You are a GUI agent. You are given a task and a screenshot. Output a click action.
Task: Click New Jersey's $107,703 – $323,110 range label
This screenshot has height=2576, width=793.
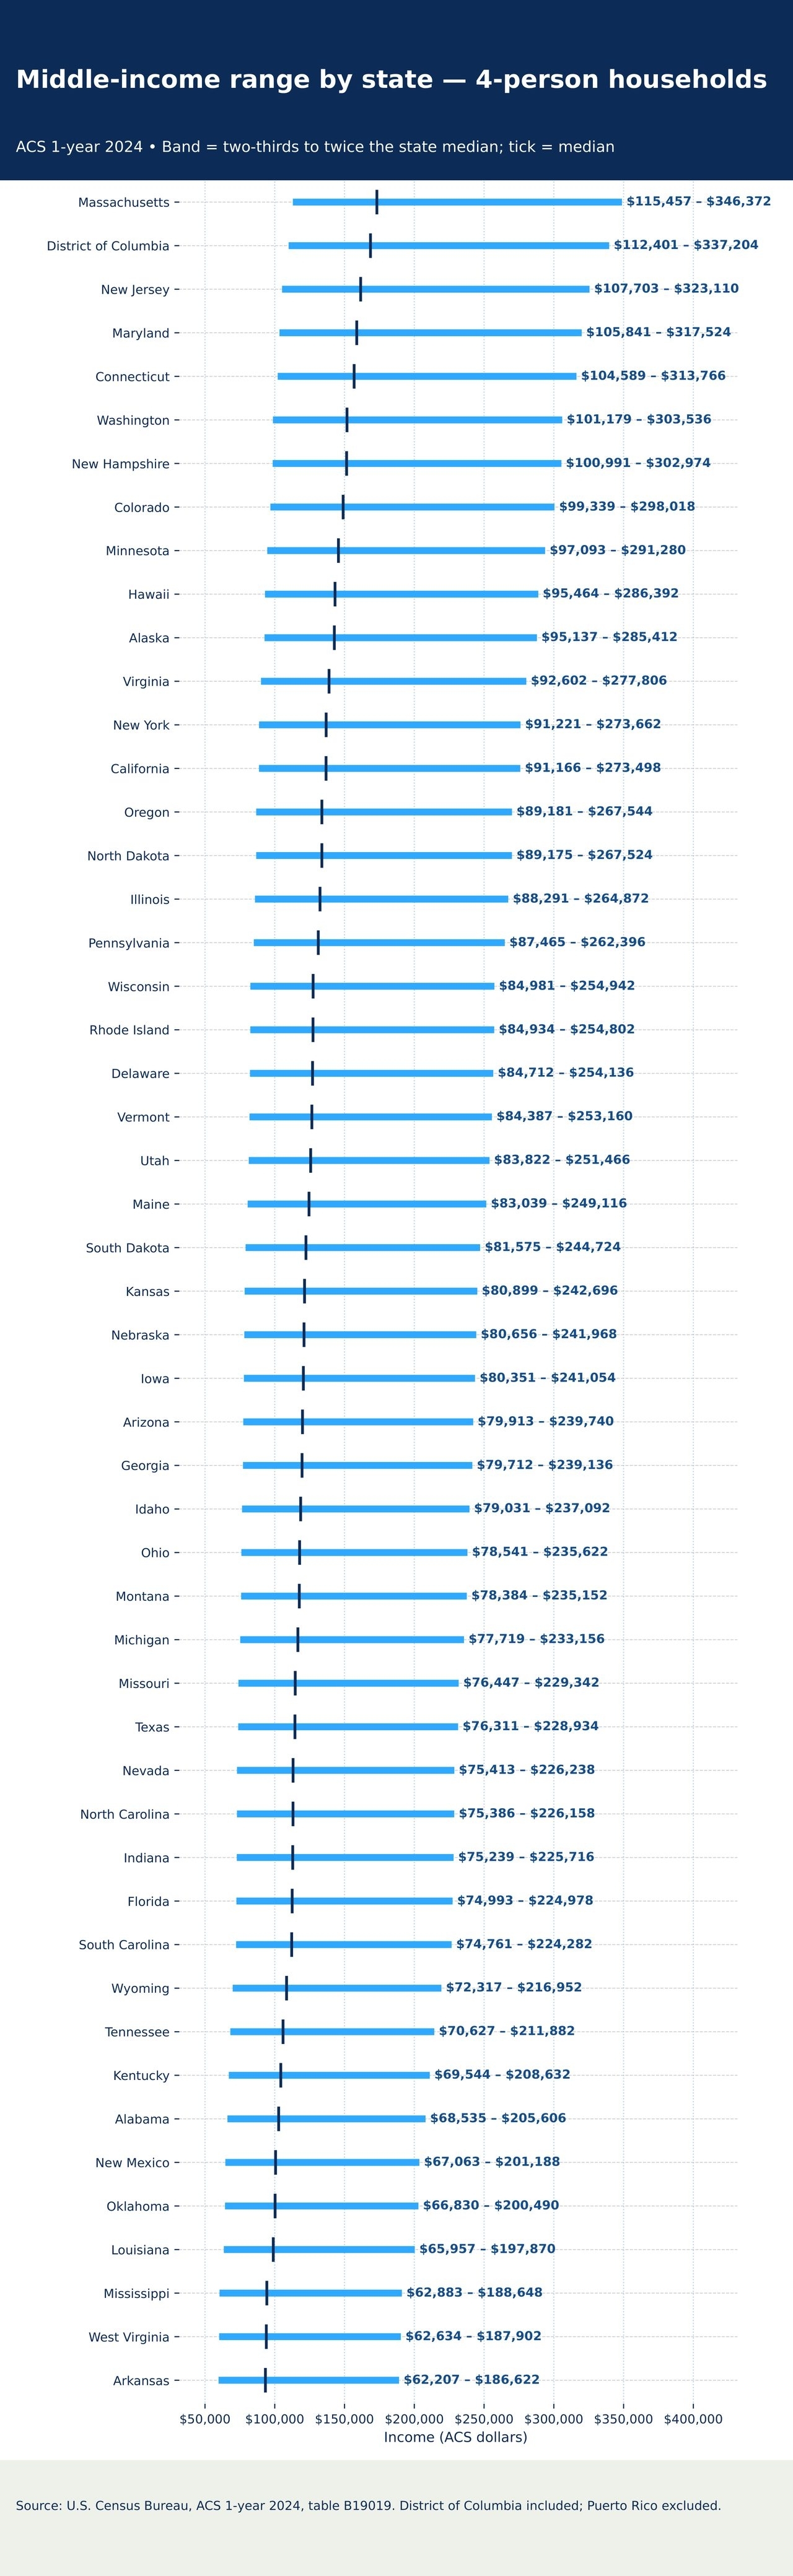(x=666, y=289)
